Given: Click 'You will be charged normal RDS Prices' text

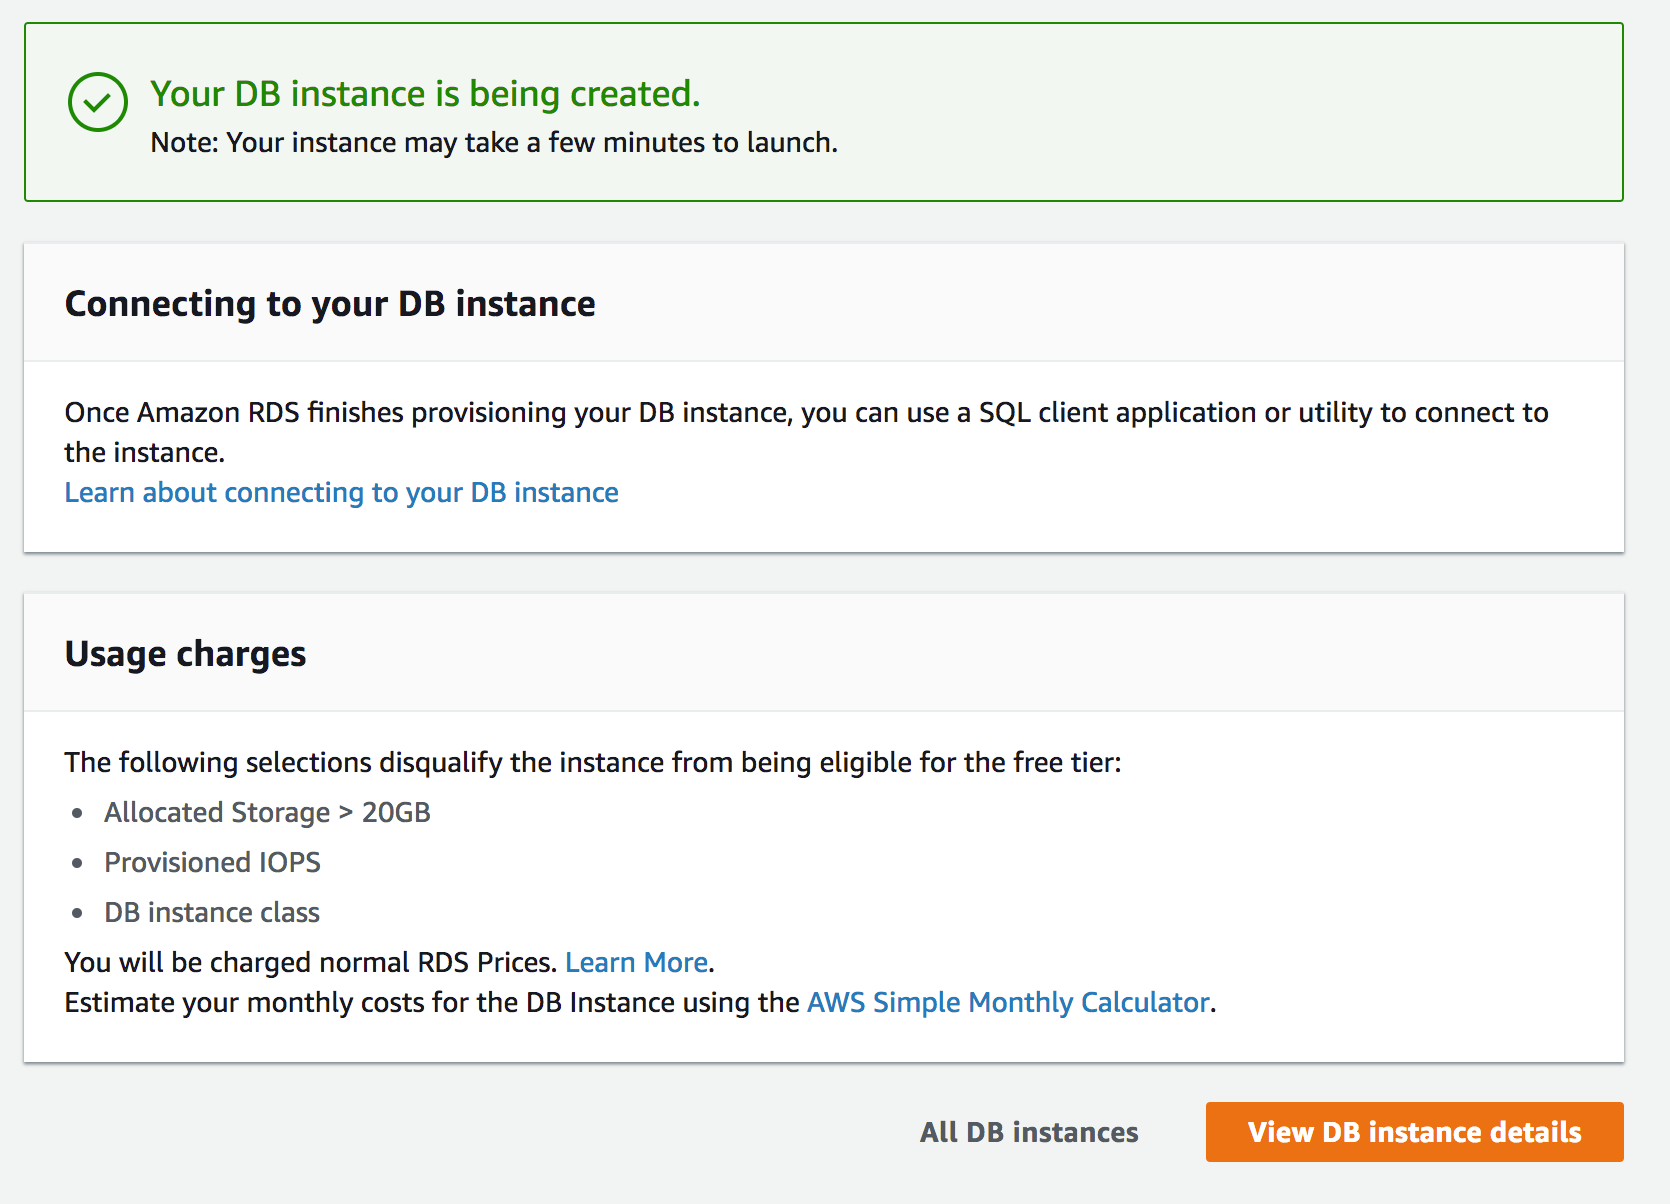Looking at the screenshot, I should pyautogui.click(x=310, y=963).
